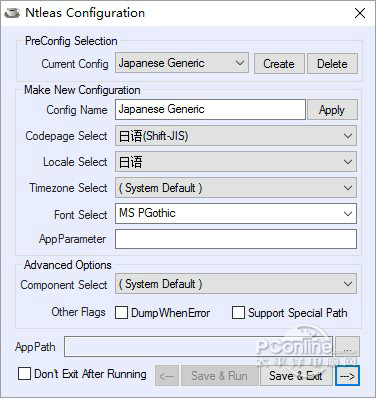The image size is (376, 398).
Task: Click the disabled left arrow button
Action: (x=167, y=376)
